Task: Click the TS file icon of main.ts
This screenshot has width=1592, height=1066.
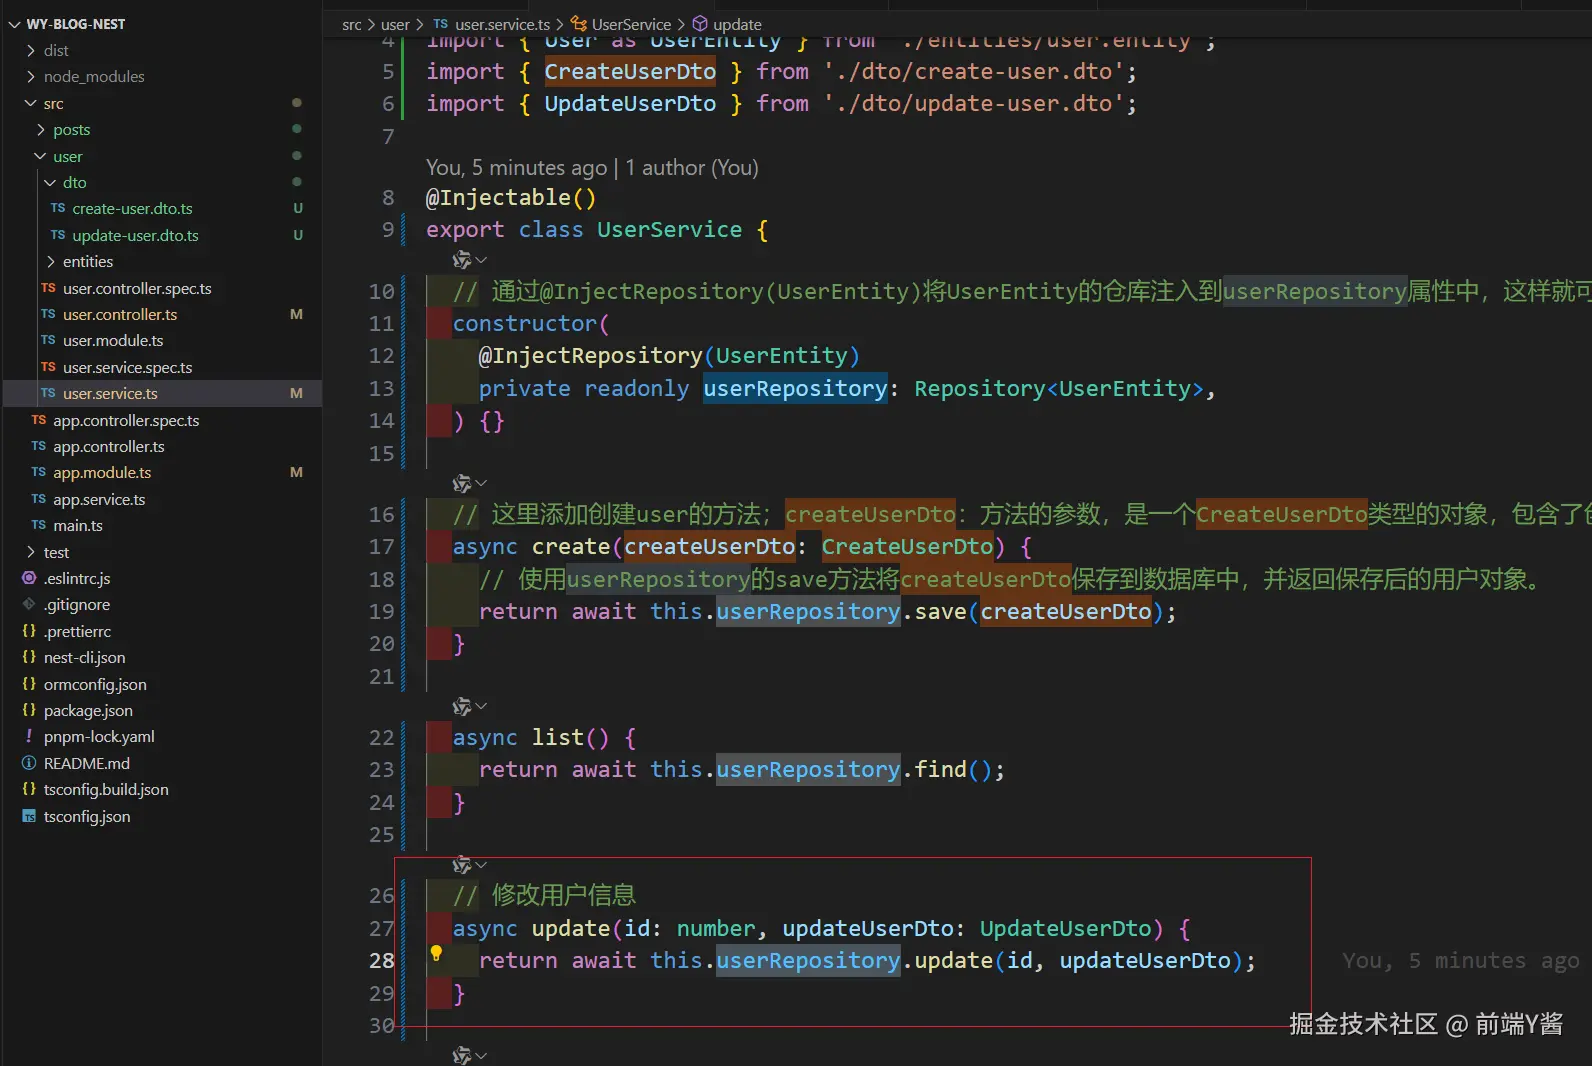Action: [x=38, y=525]
